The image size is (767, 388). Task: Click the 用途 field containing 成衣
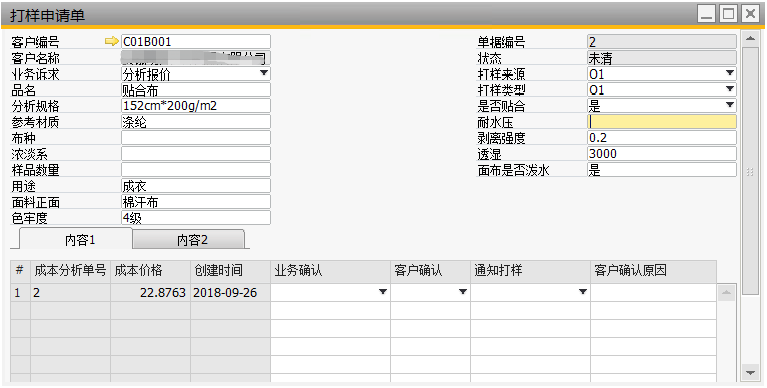tap(196, 186)
